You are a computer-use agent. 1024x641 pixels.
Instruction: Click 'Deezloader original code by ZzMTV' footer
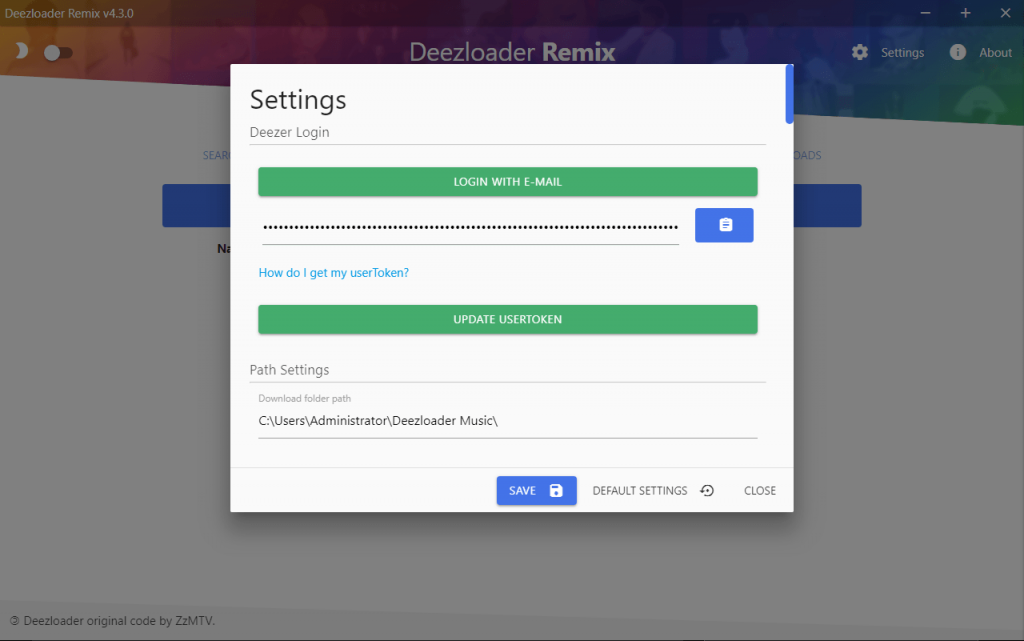point(112,621)
